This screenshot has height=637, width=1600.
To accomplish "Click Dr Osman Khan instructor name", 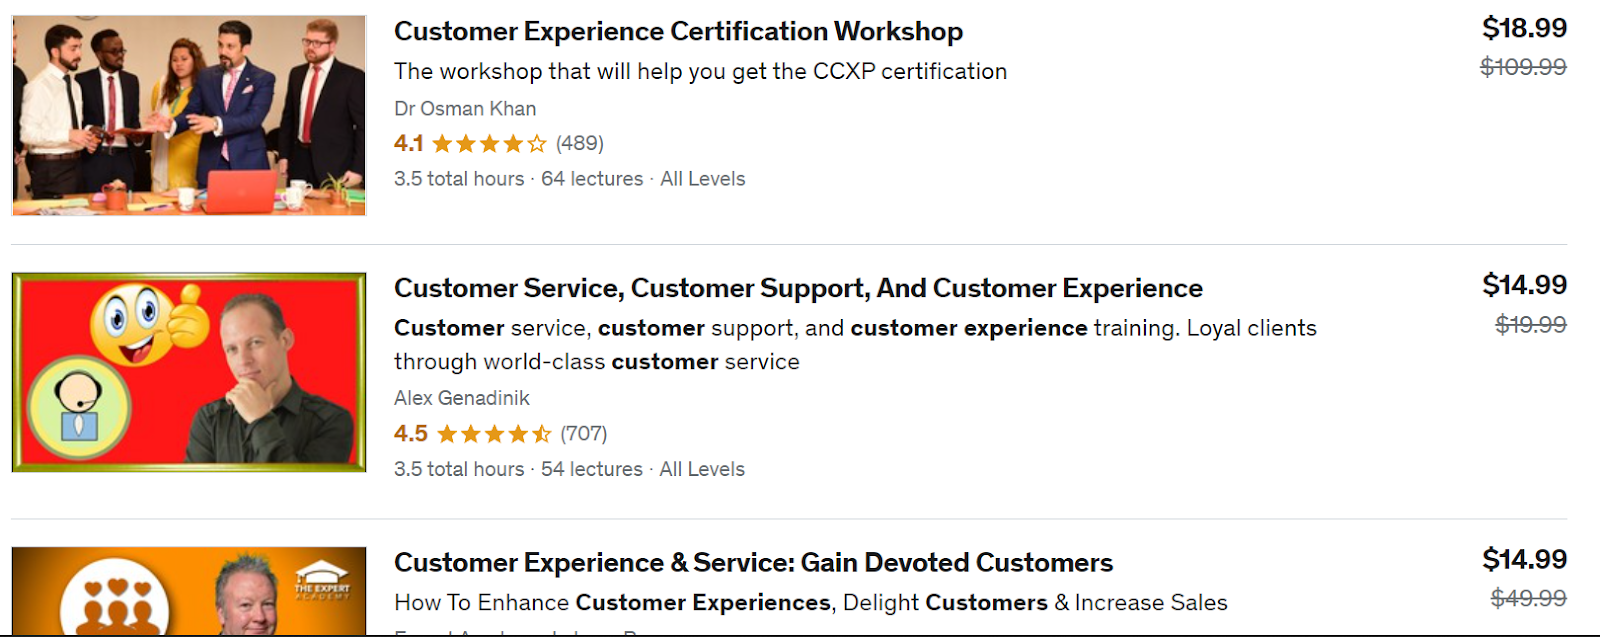I will (x=465, y=109).
